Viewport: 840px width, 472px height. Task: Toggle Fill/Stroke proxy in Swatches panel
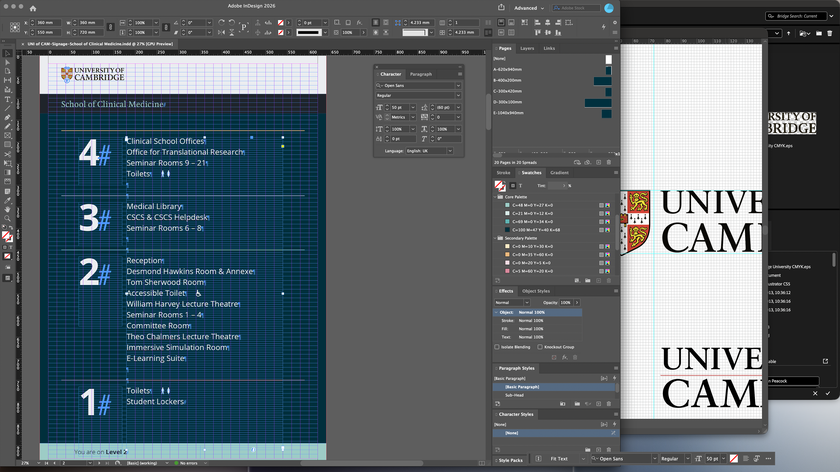[x=500, y=186]
